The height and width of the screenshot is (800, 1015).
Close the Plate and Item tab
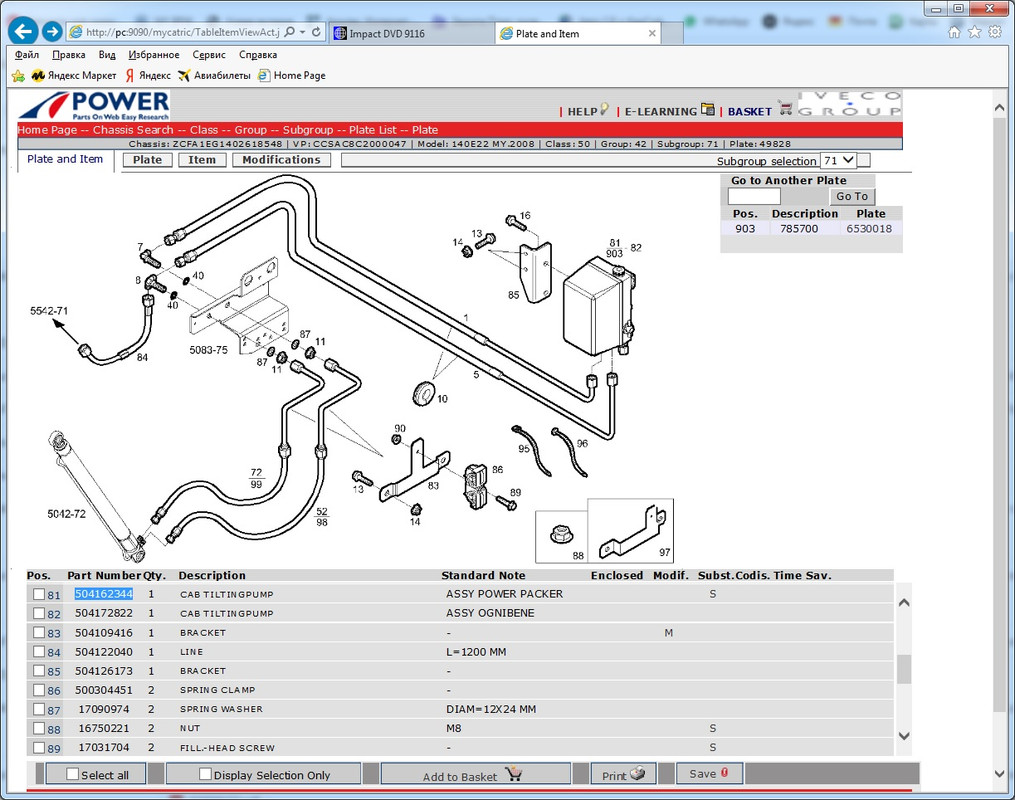click(652, 34)
